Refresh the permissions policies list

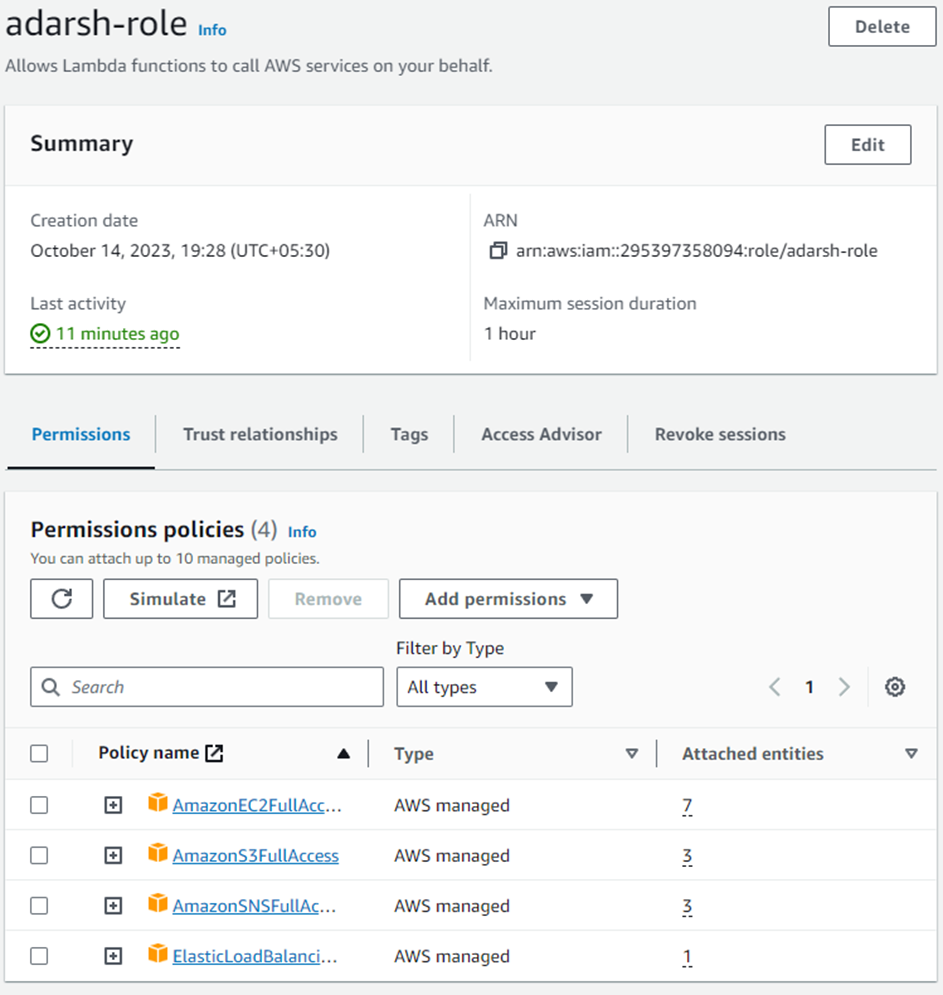point(61,598)
